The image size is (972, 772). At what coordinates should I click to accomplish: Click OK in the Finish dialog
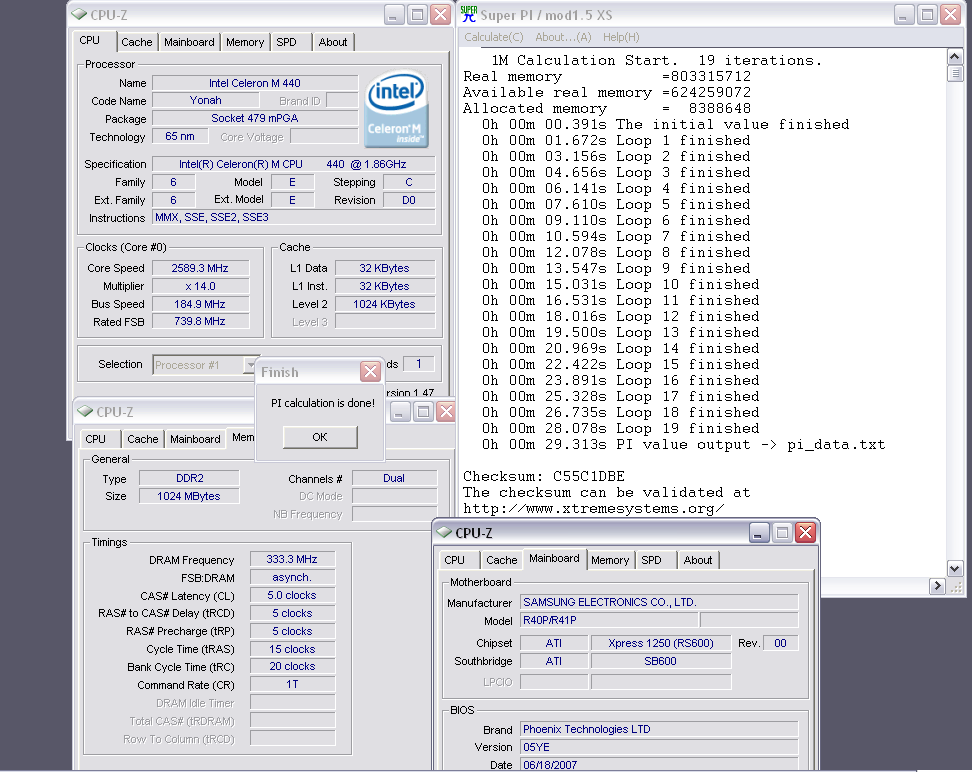pos(320,437)
